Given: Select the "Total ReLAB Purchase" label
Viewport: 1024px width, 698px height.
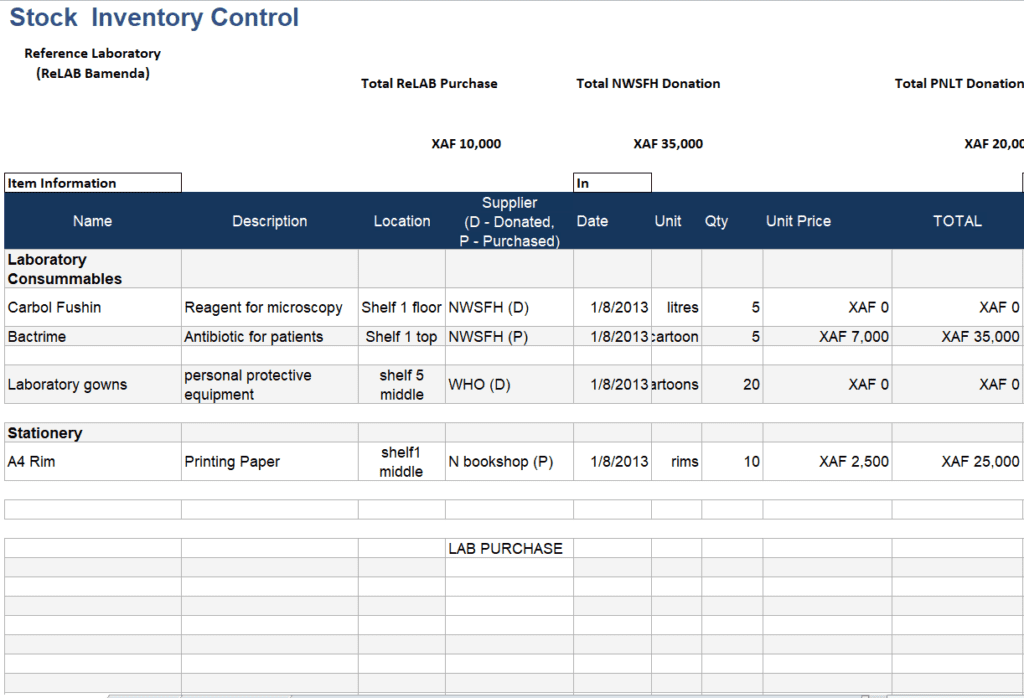Looking at the screenshot, I should 429,84.
